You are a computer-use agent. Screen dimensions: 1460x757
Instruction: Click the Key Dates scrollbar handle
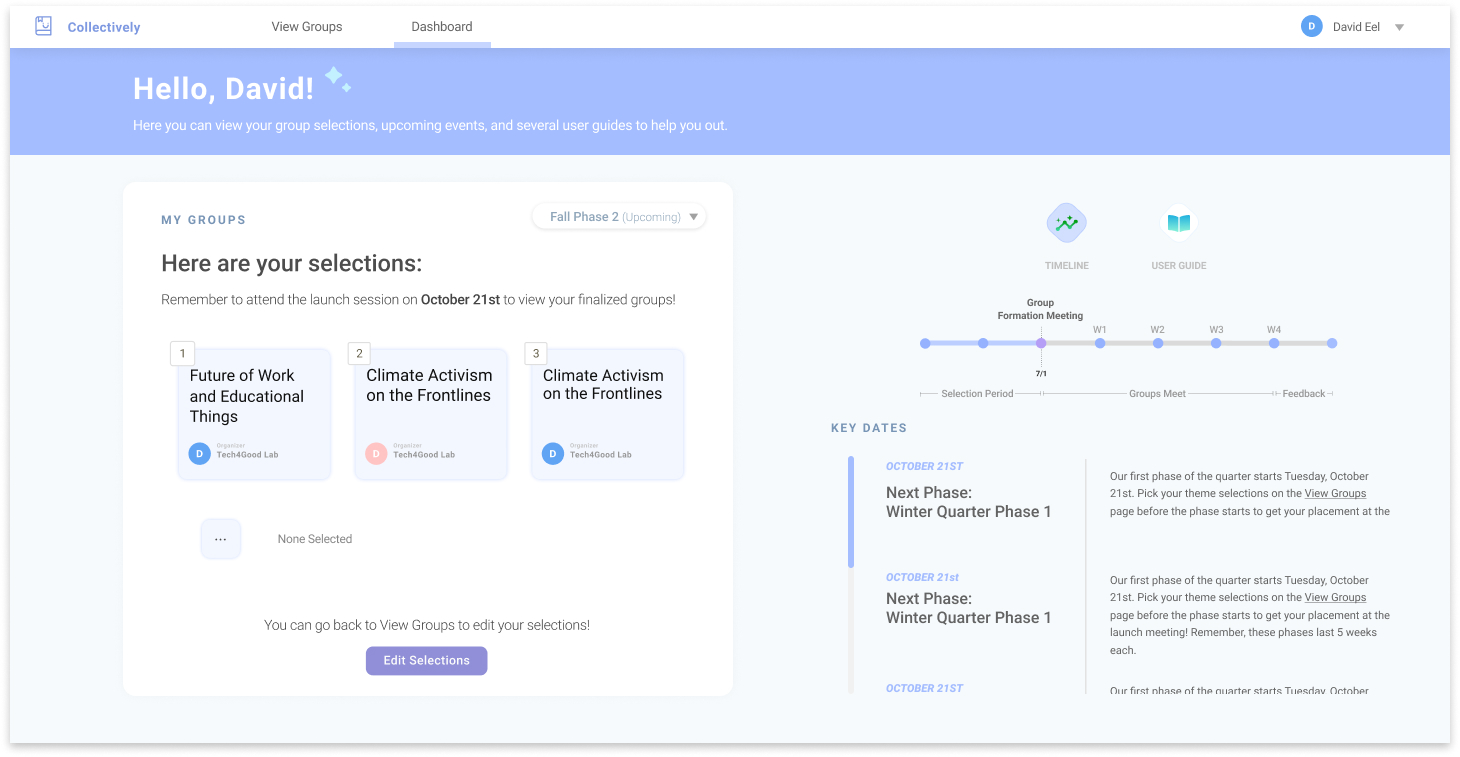(851, 512)
